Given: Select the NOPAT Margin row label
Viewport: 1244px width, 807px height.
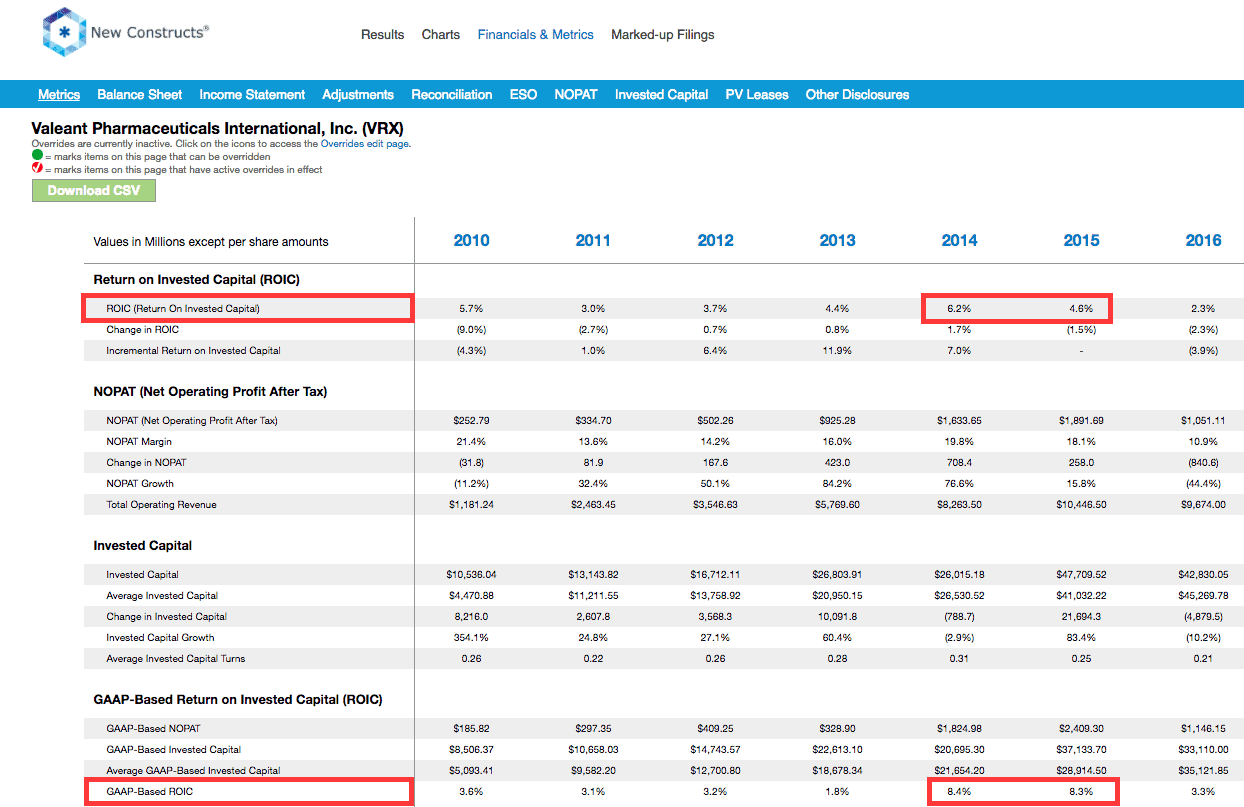Looking at the screenshot, I should 141,441.
